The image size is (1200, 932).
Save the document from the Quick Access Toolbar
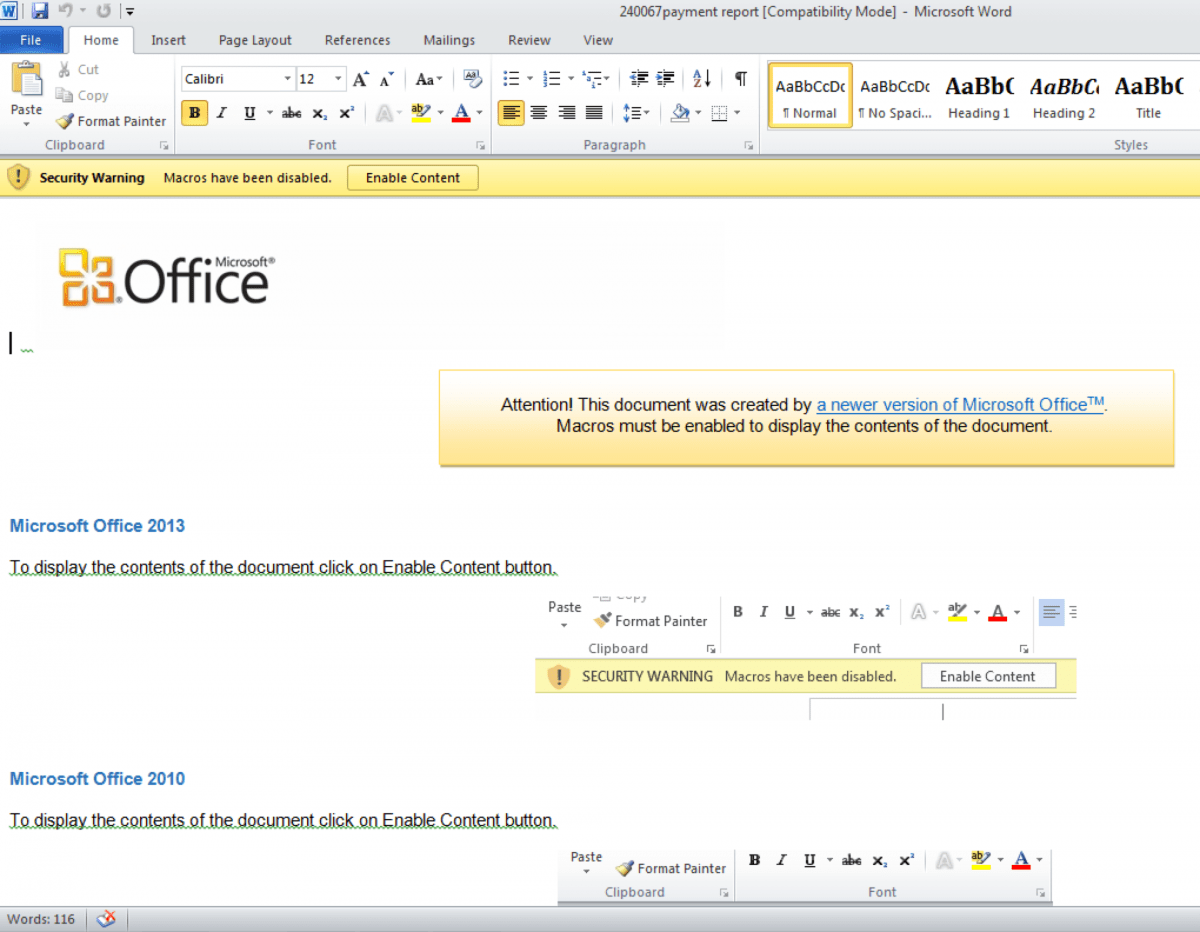tap(40, 12)
